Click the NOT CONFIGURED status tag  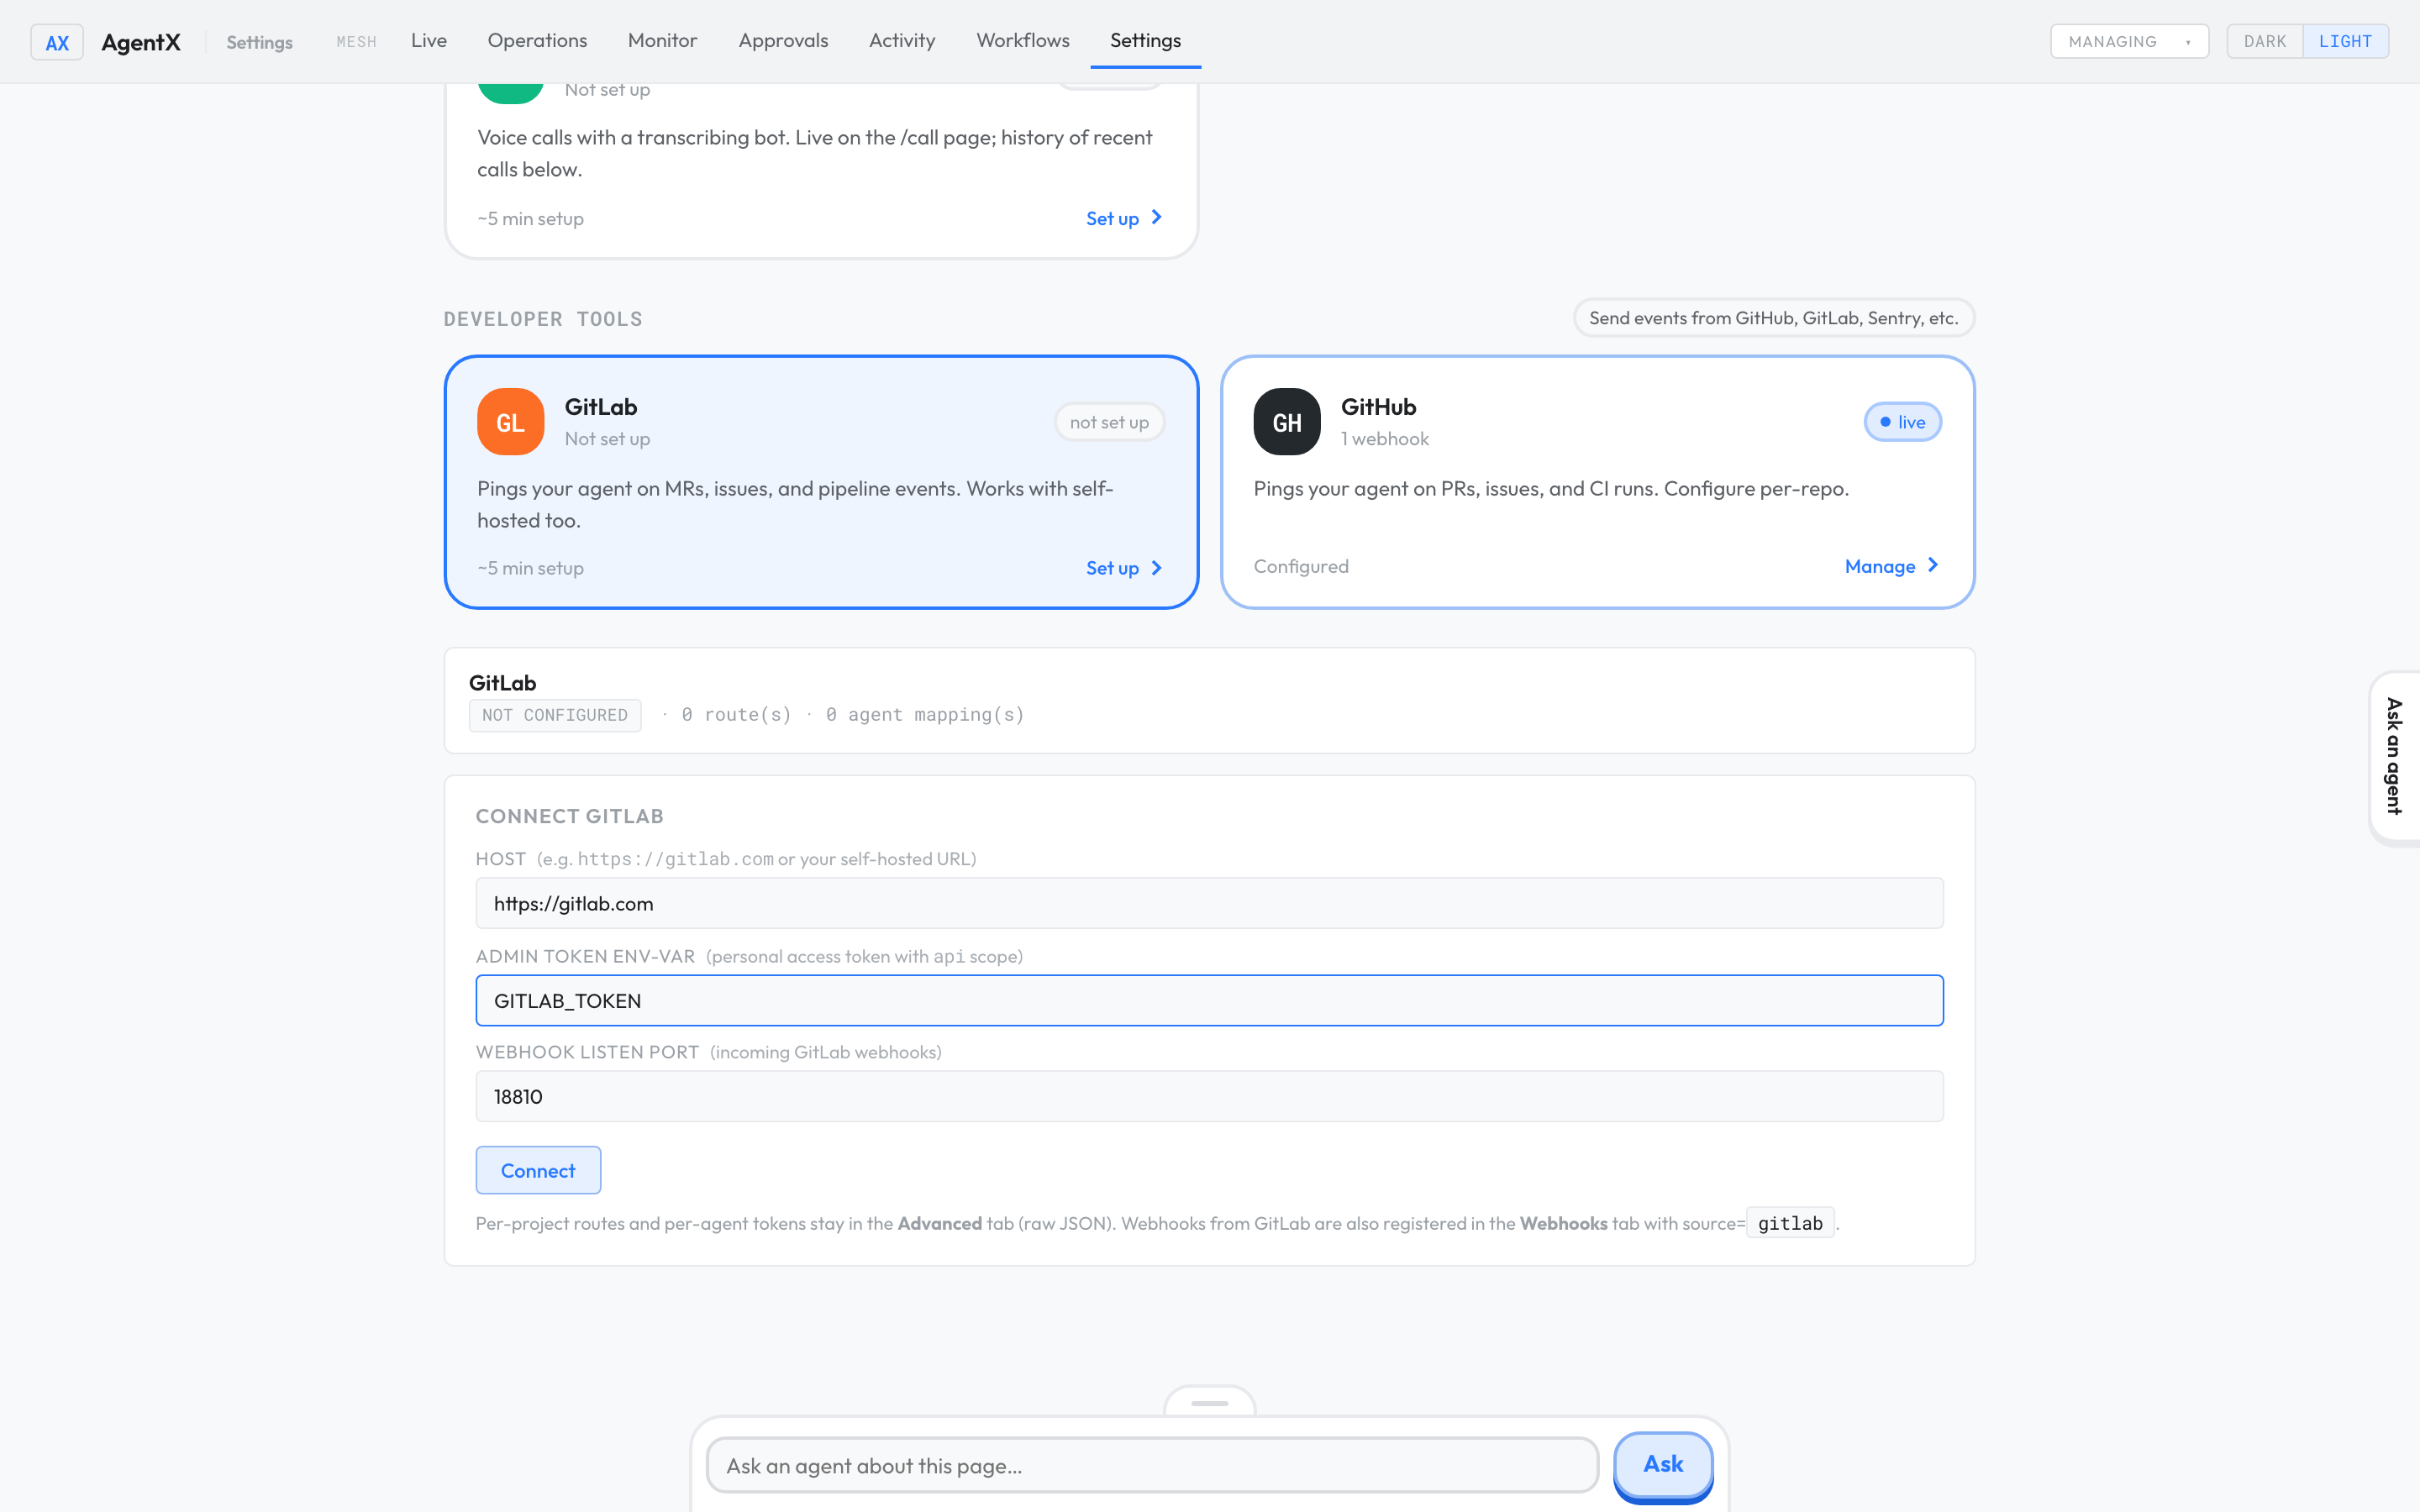point(555,715)
